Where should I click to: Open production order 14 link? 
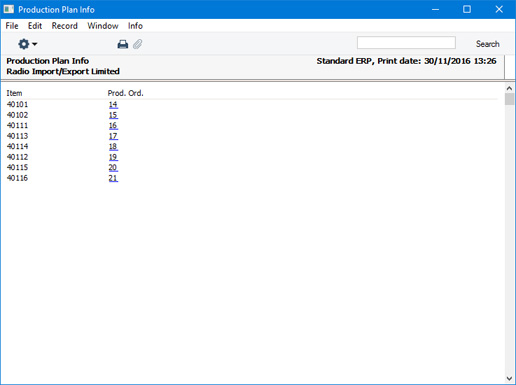(113, 105)
